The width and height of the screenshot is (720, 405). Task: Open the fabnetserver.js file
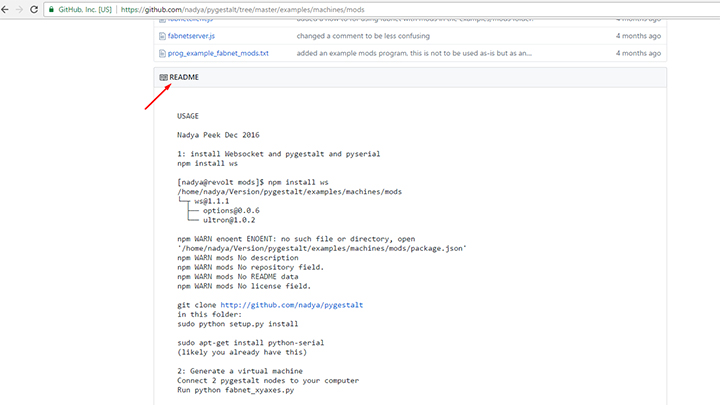[191, 36]
